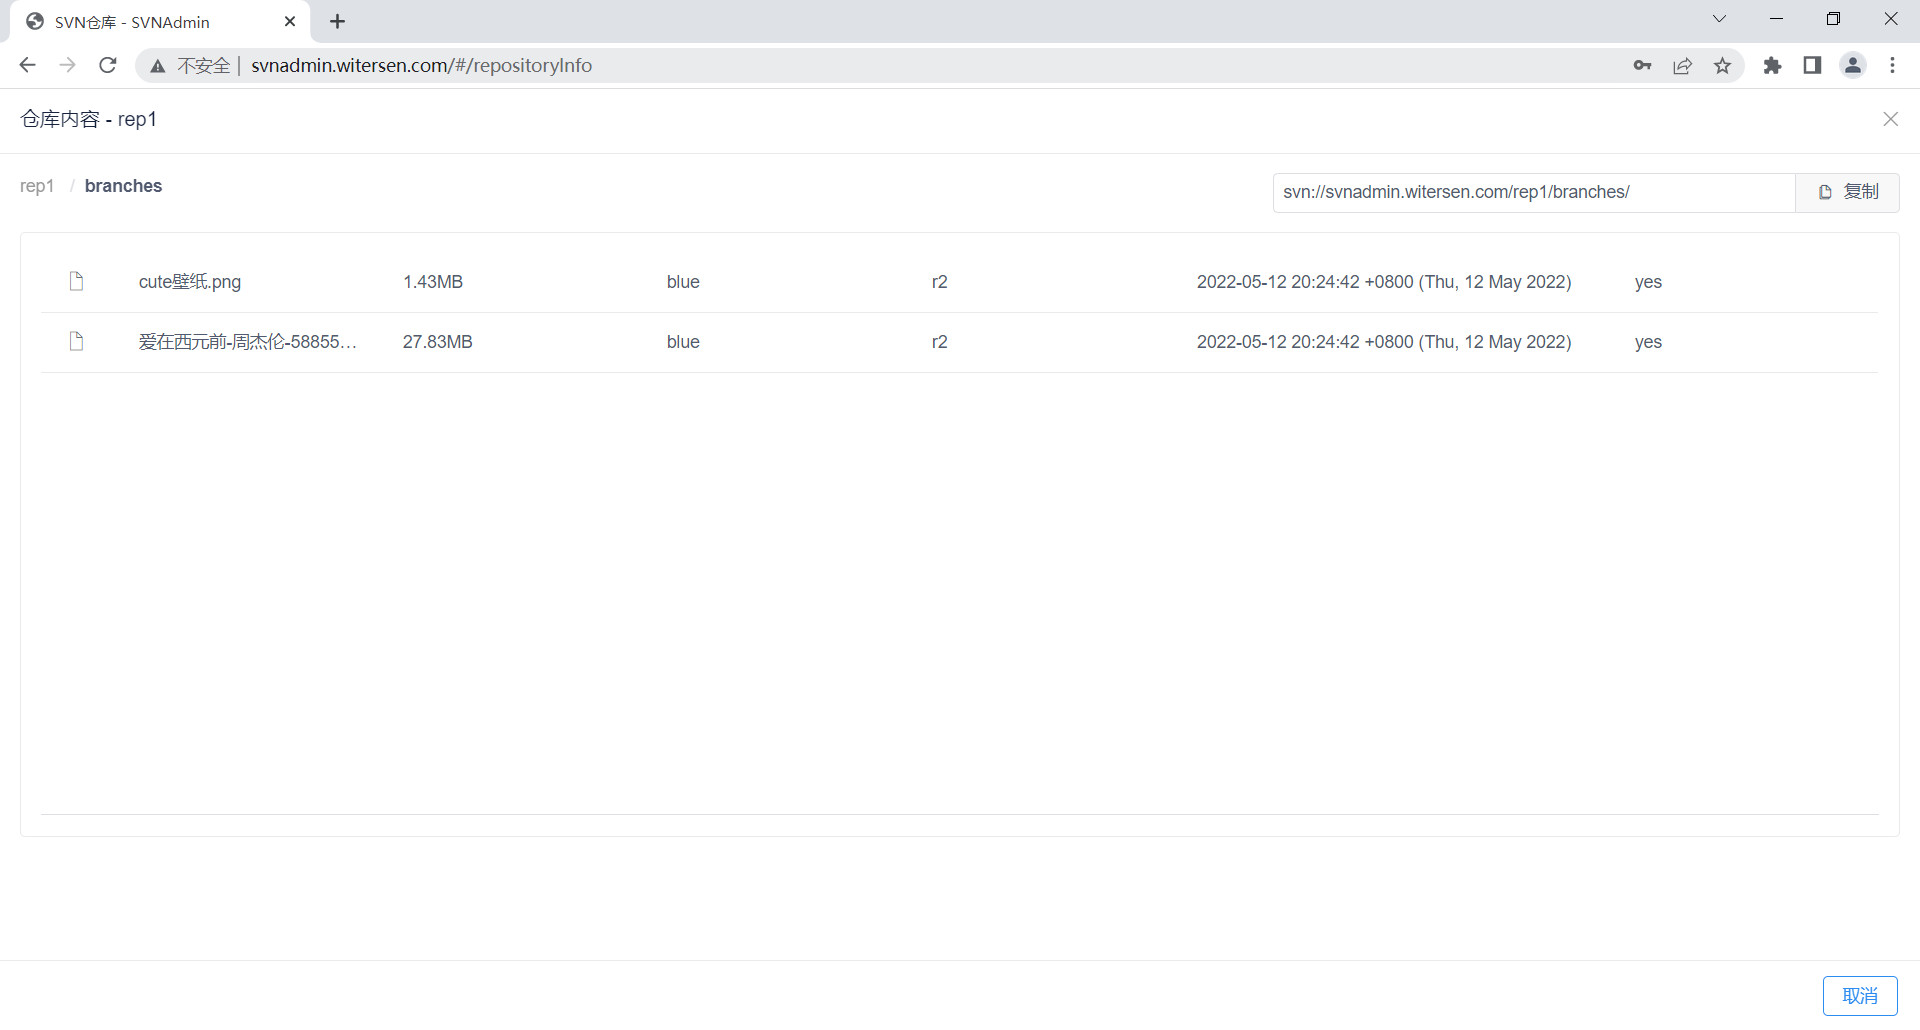Navigate to rep1 in breadcrumb
Screen dimensions: 1920x1030
[x=37, y=186]
